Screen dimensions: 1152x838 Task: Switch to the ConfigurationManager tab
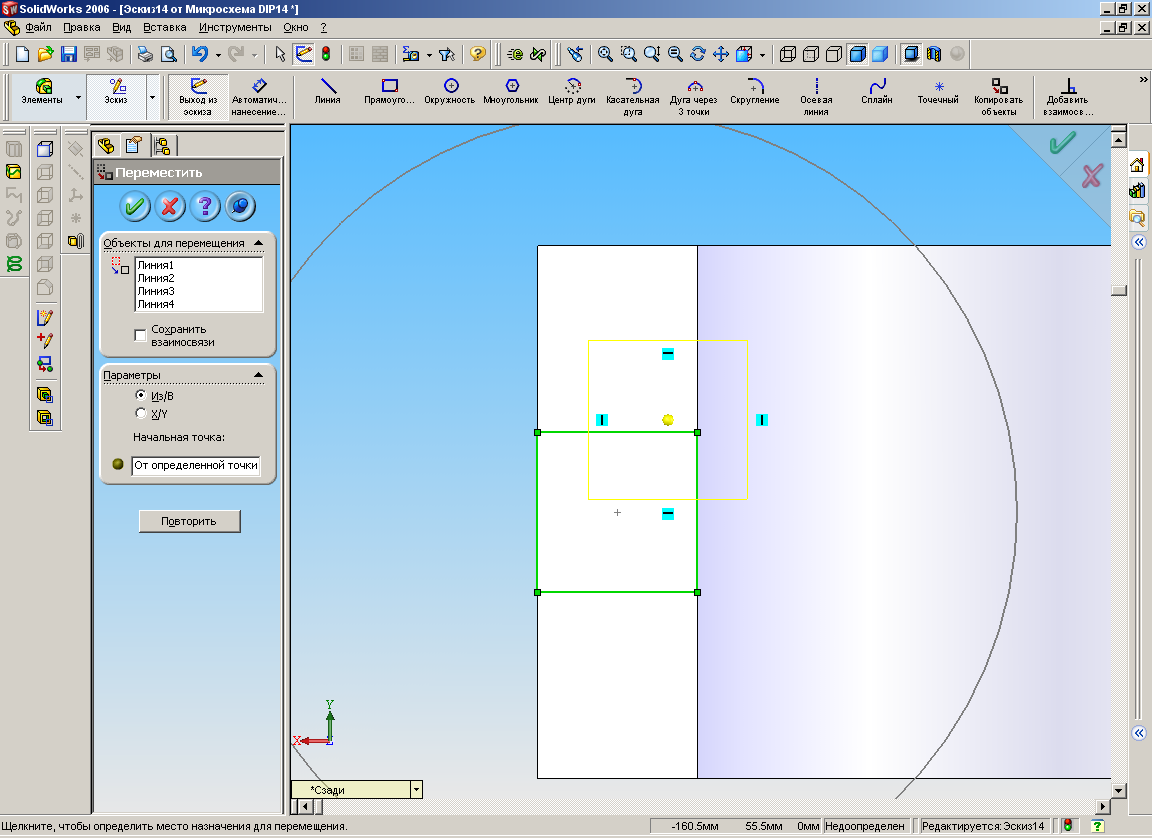pos(162,145)
